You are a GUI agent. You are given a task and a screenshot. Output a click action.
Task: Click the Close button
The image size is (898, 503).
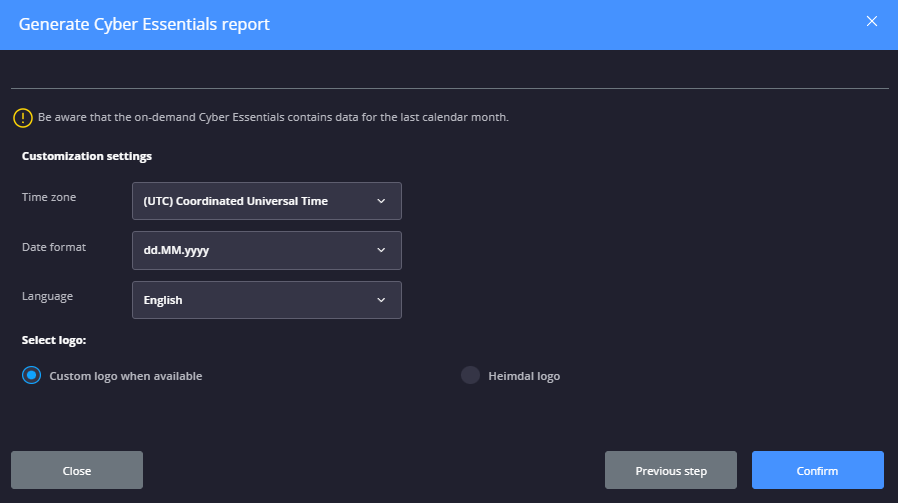(x=77, y=470)
